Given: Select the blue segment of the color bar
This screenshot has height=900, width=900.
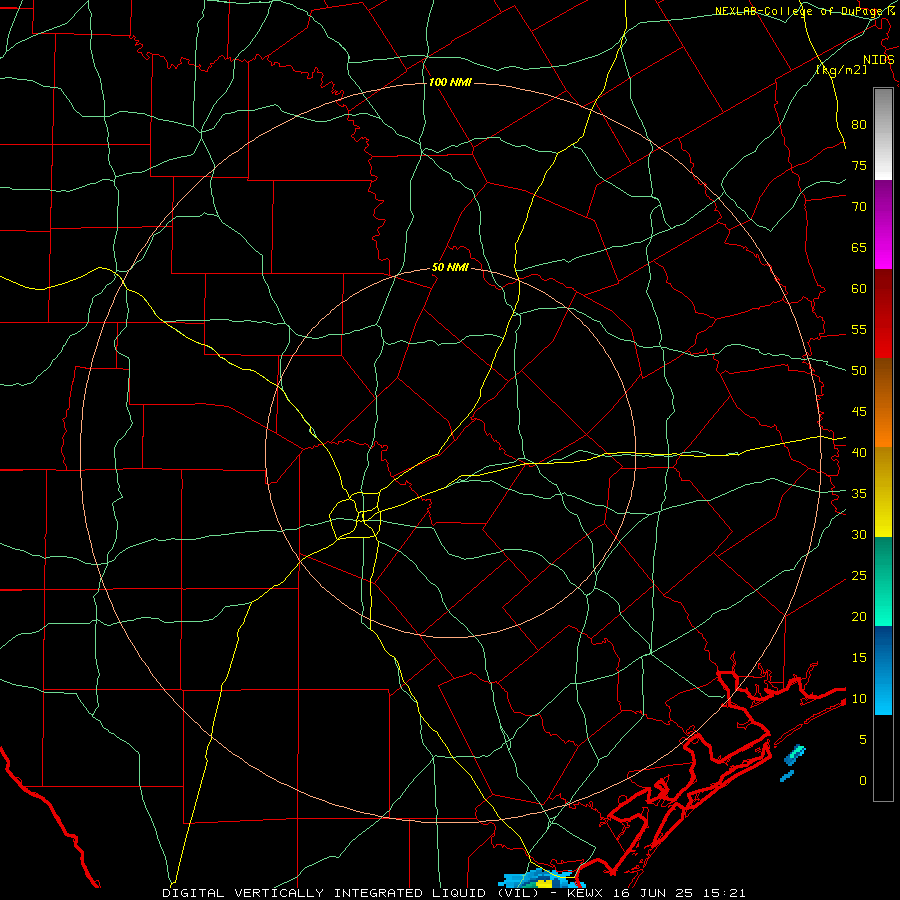Looking at the screenshot, I should click(x=883, y=670).
